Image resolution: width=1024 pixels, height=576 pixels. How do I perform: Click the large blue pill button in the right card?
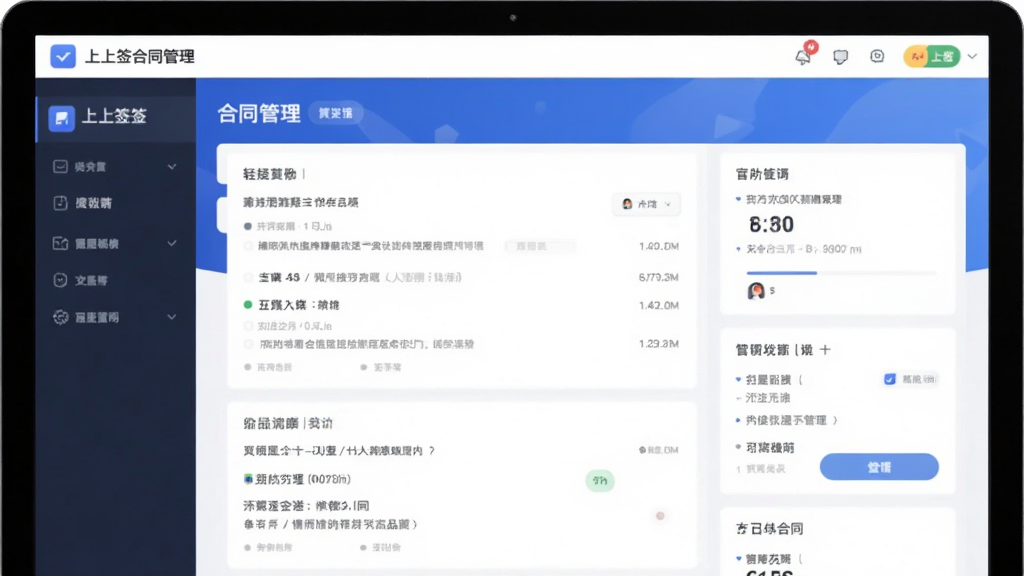click(879, 467)
